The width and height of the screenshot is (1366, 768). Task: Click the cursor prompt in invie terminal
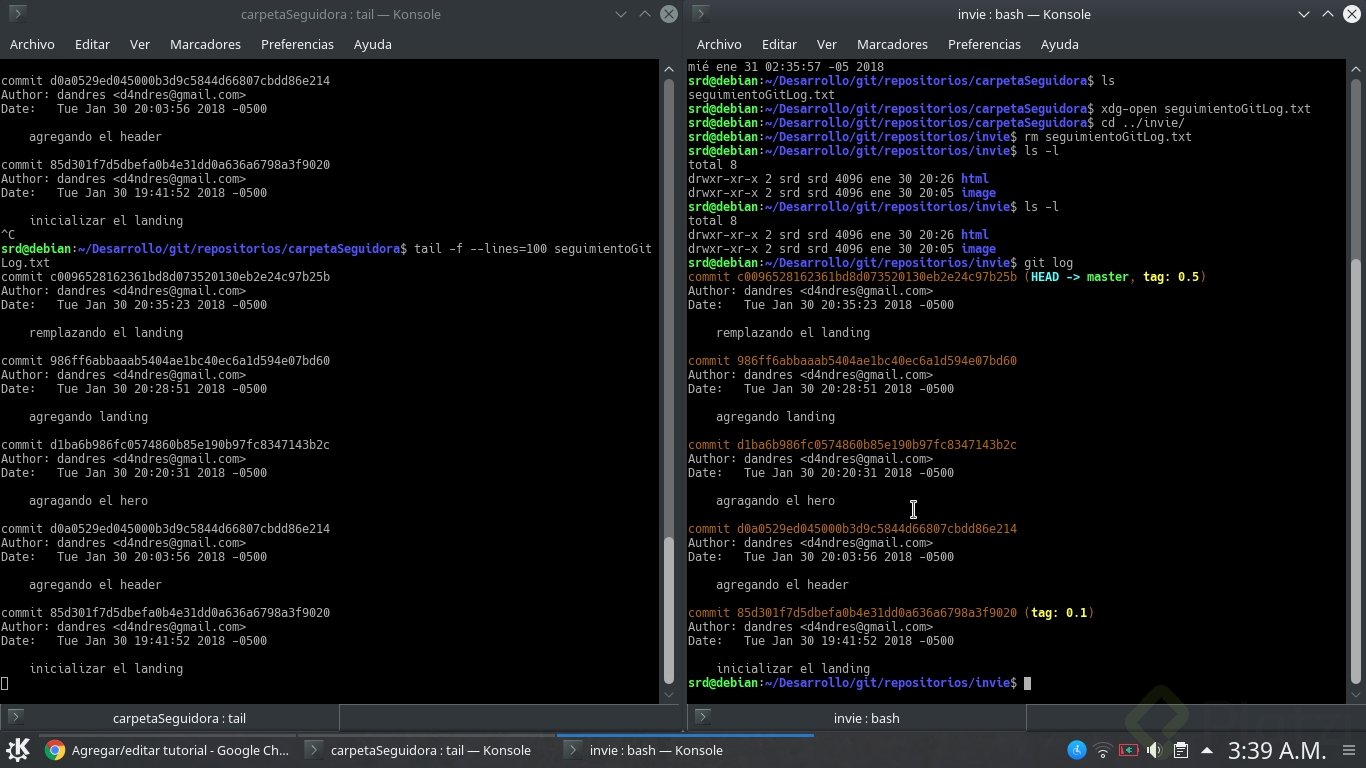1027,683
